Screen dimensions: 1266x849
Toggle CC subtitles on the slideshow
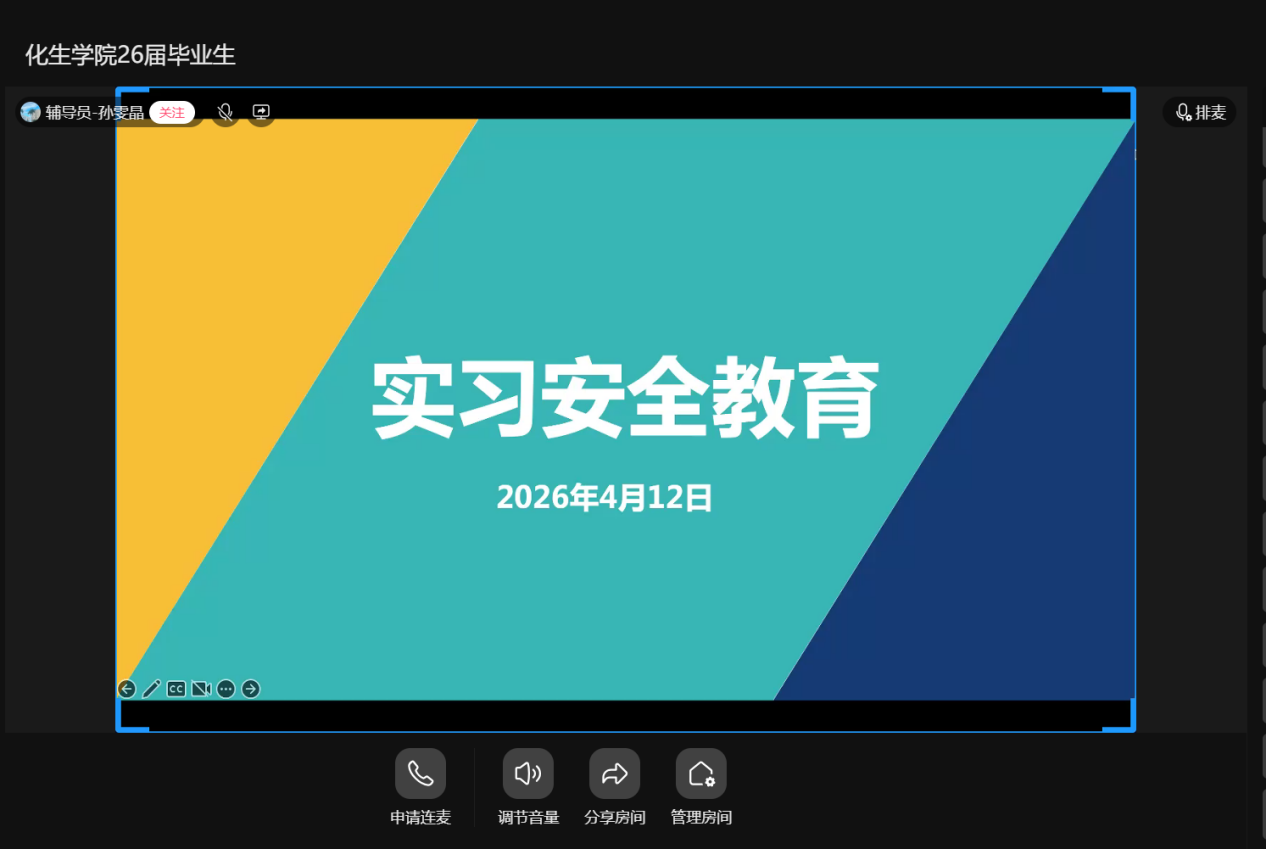tap(176, 688)
